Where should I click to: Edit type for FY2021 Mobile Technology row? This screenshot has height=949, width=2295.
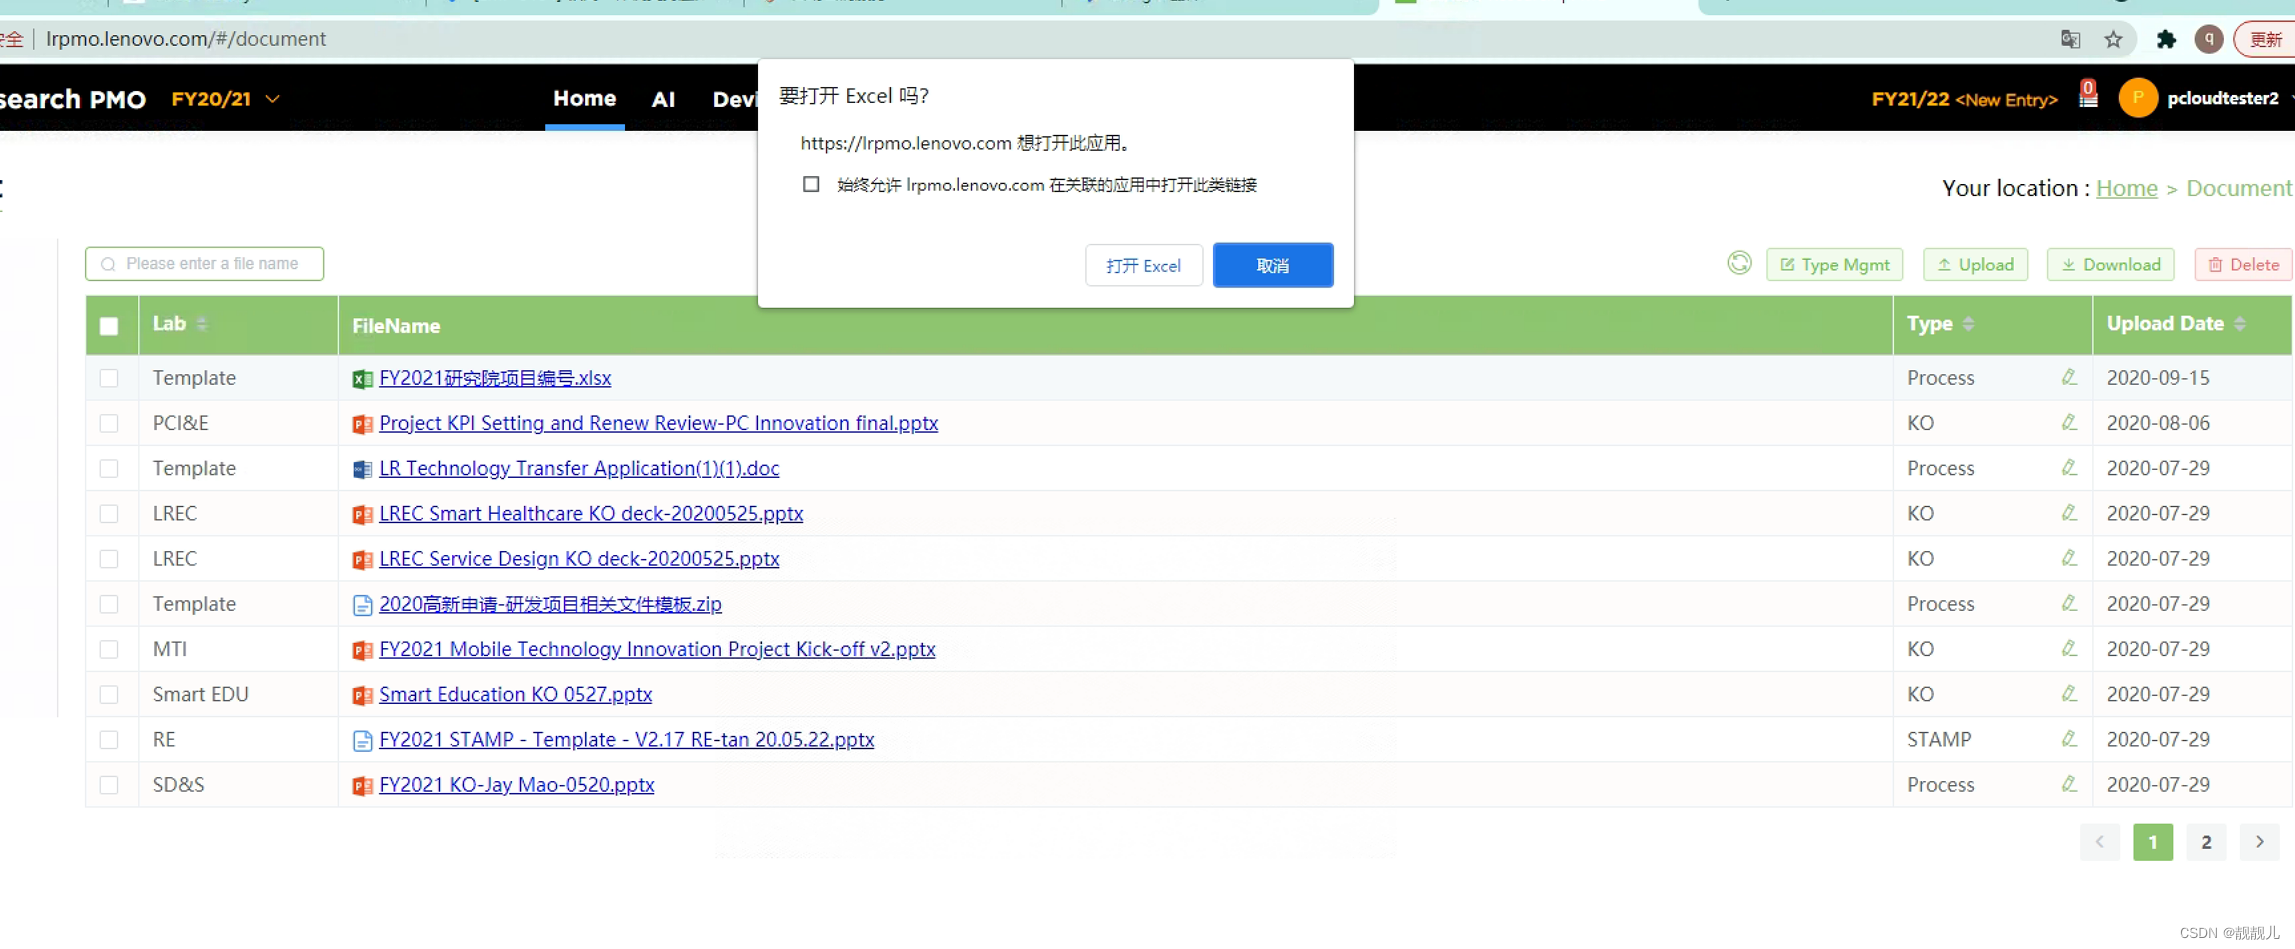click(x=2069, y=649)
